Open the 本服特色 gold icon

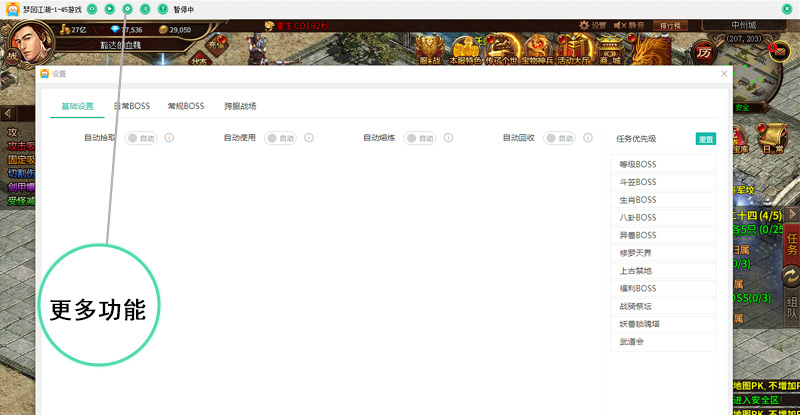click(461, 48)
